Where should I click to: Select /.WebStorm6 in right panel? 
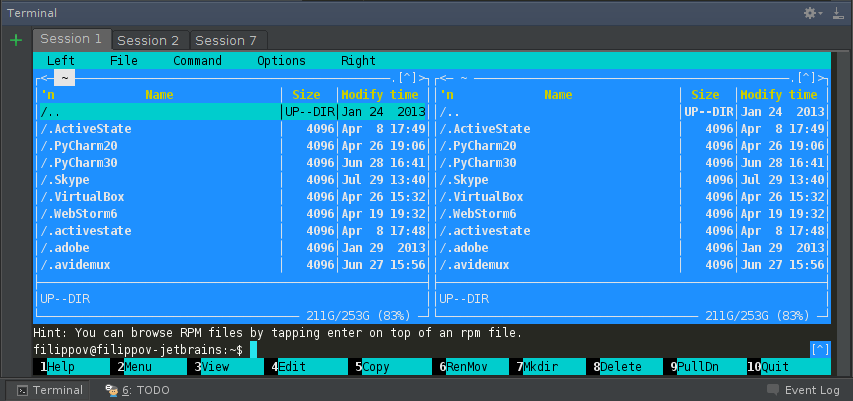pyautogui.click(x=632, y=214)
